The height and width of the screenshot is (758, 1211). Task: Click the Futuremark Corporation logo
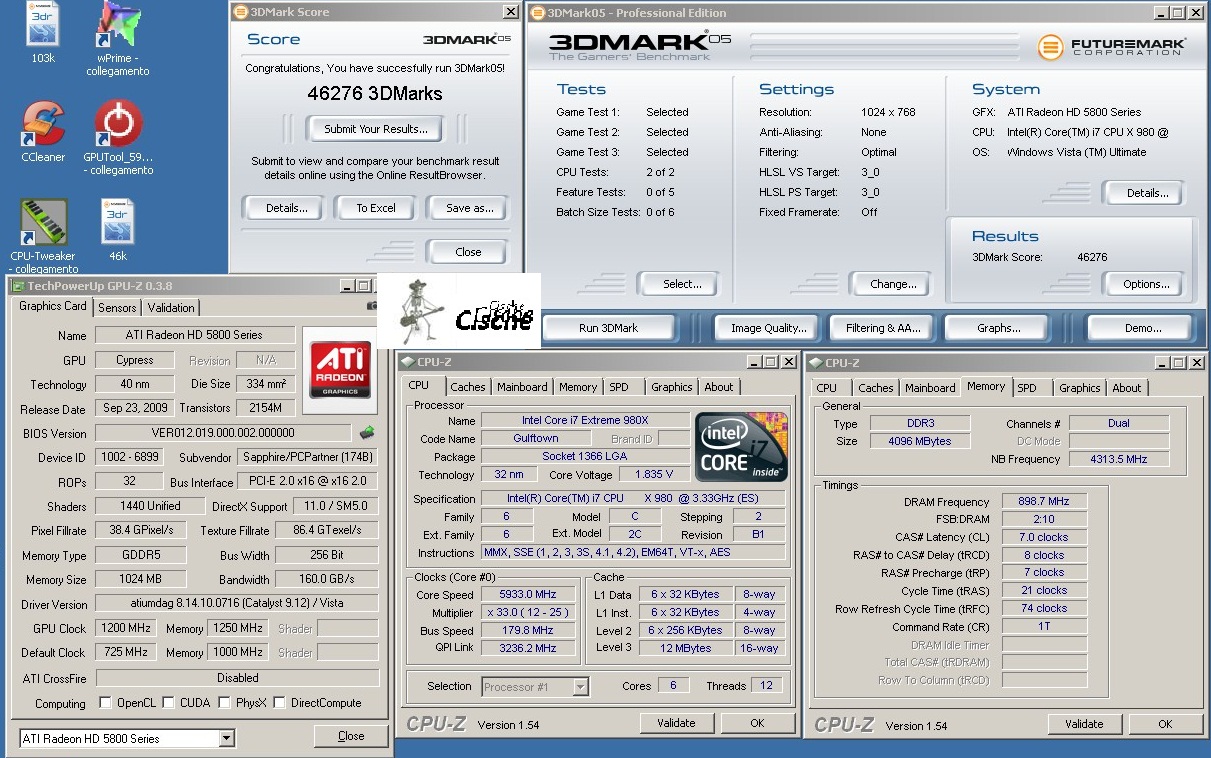tap(1111, 47)
